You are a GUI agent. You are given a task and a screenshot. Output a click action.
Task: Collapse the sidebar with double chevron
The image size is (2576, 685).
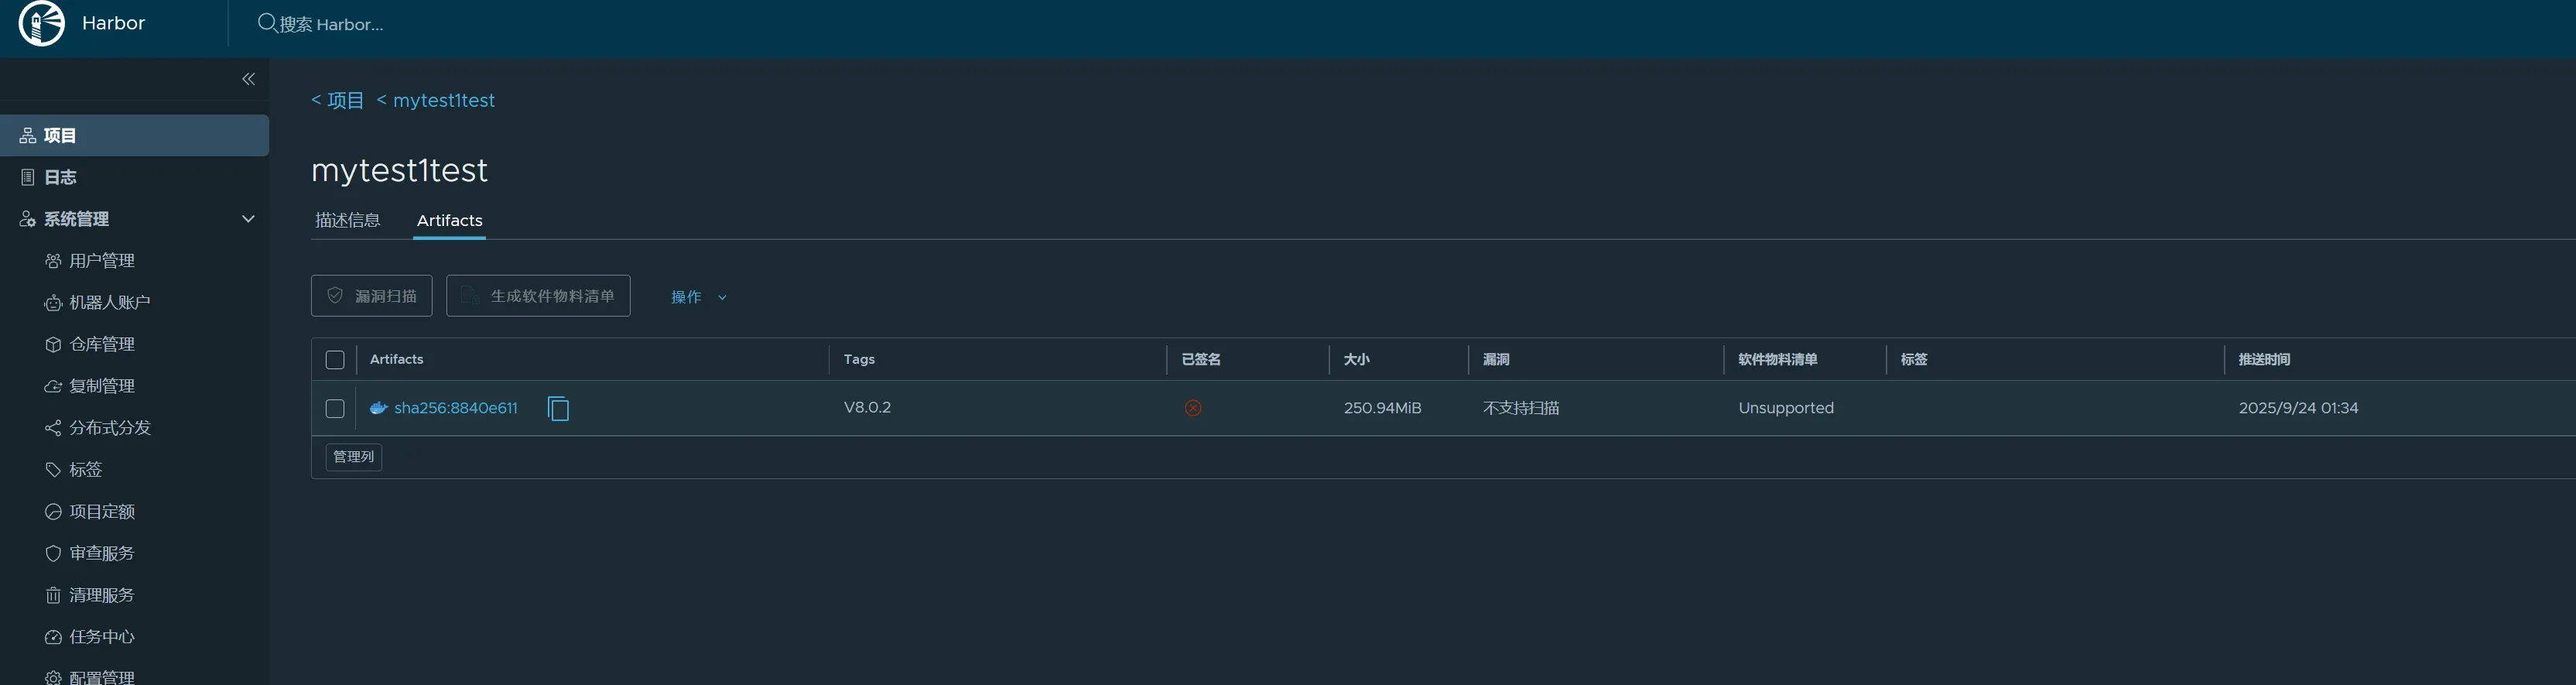(x=248, y=79)
